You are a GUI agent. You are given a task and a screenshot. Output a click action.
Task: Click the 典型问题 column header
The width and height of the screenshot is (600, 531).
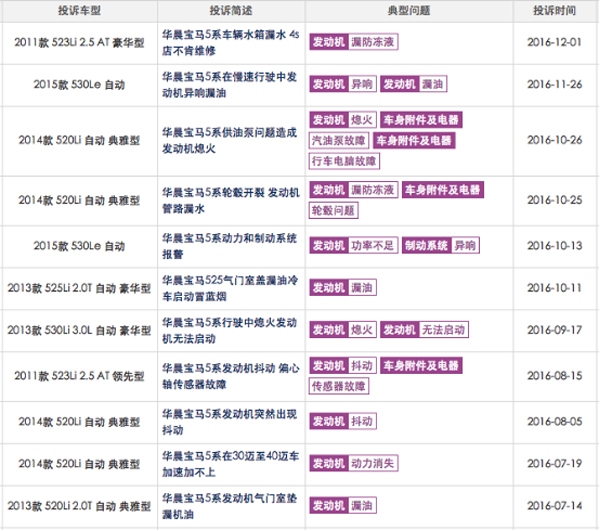pos(409,10)
